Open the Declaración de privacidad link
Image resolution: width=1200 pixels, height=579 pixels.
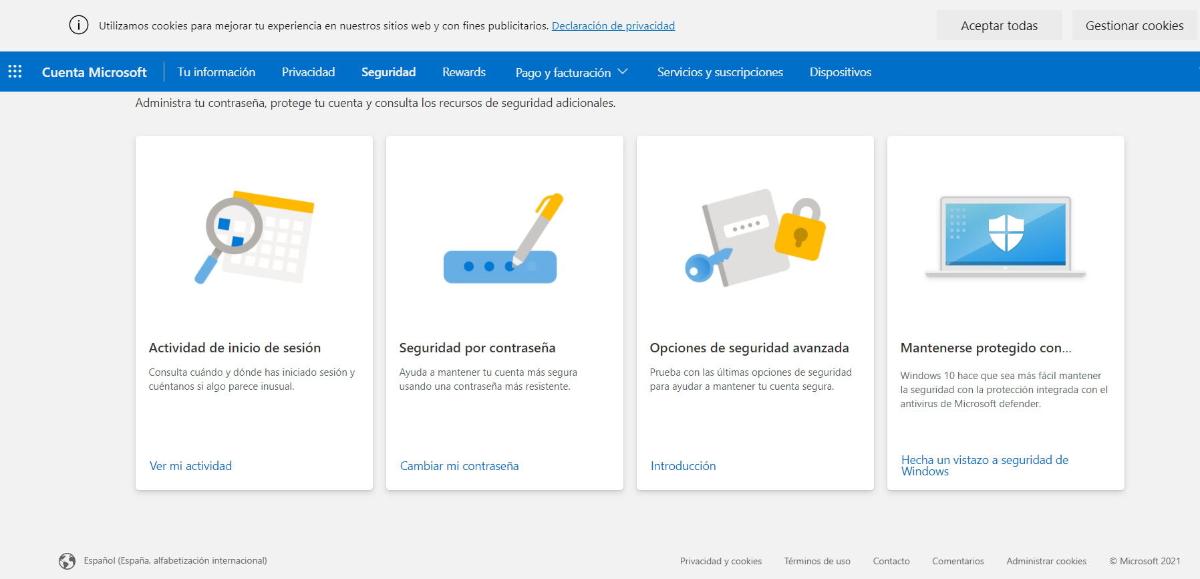[x=613, y=26]
